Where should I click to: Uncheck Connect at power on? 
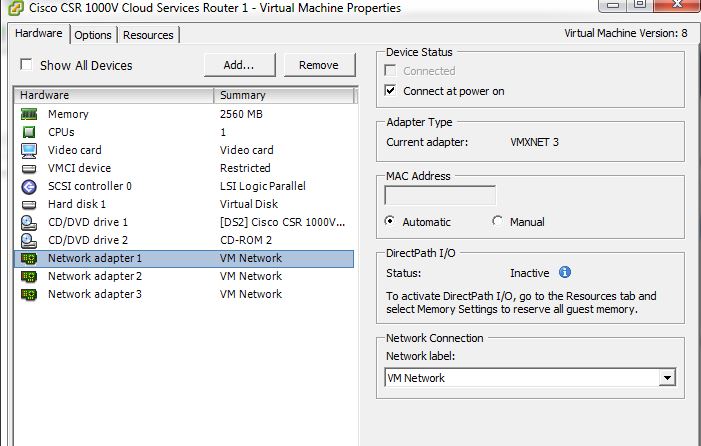(x=390, y=91)
